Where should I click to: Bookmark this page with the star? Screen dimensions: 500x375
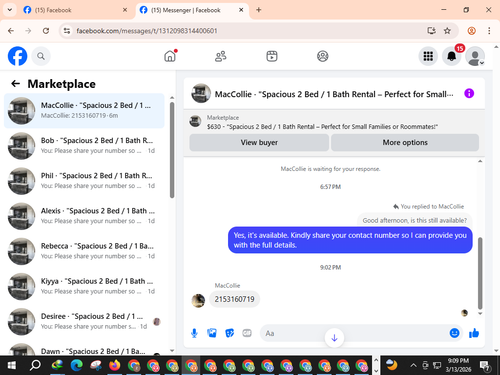tap(447, 31)
